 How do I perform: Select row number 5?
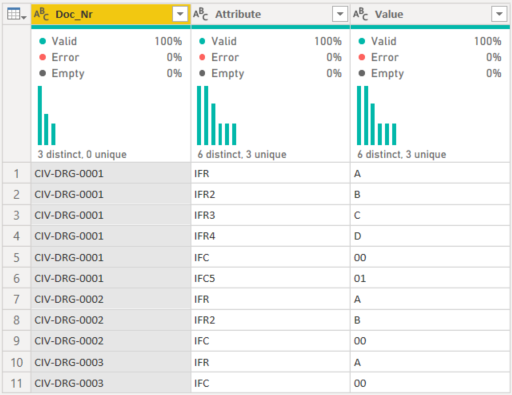coord(17,258)
